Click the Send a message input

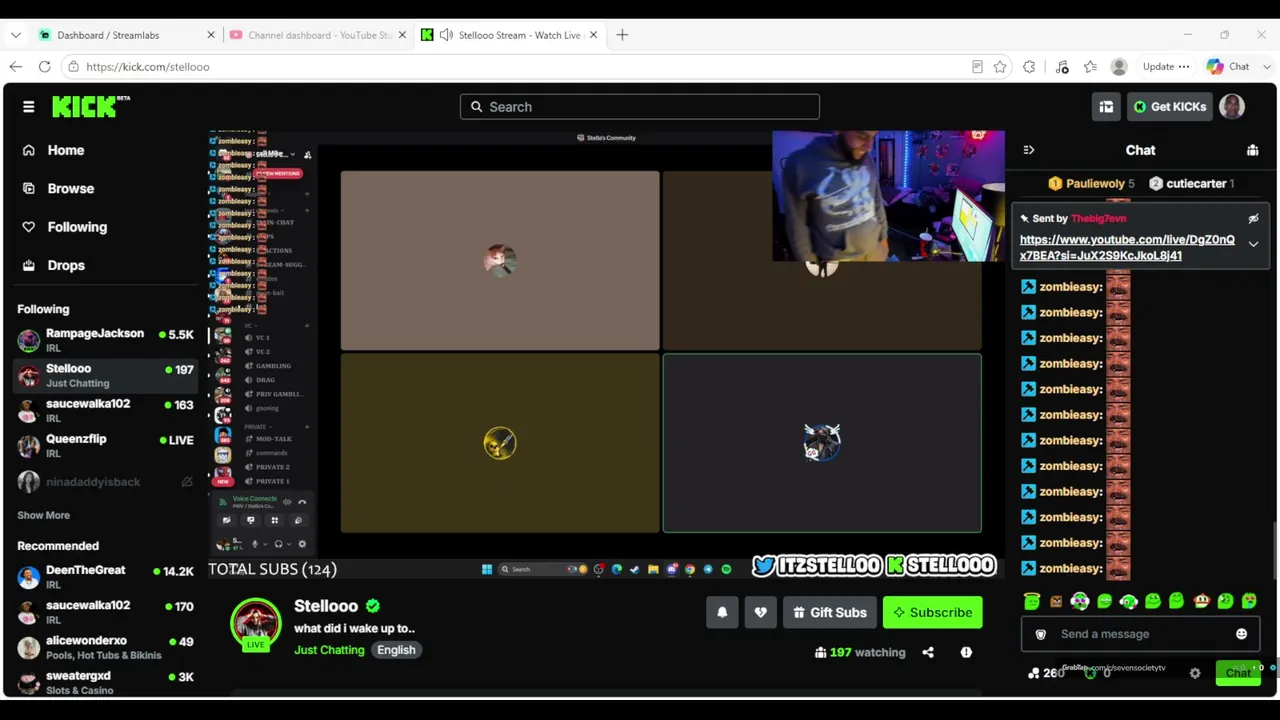1140,634
